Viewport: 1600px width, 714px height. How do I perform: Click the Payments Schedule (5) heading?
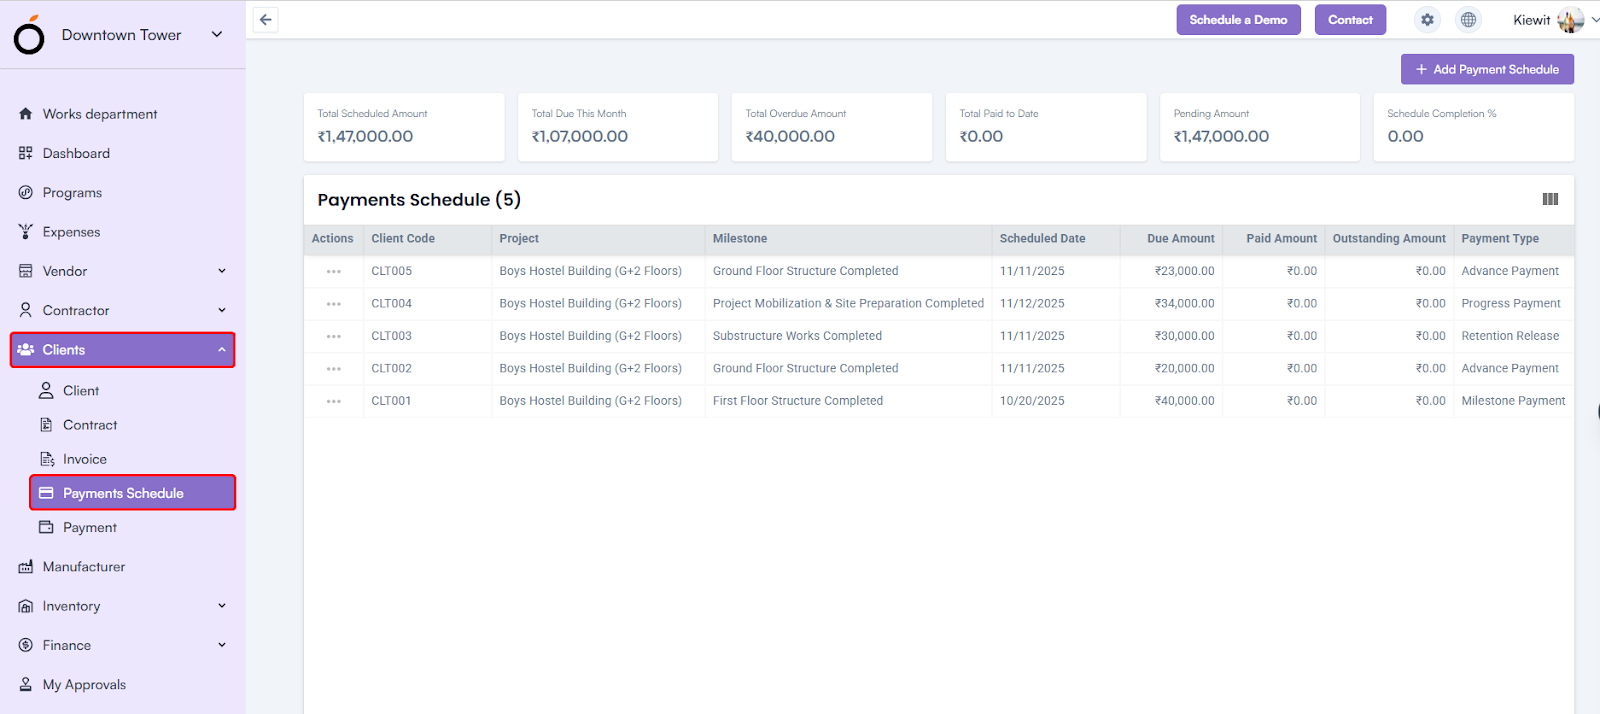(x=419, y=200)
